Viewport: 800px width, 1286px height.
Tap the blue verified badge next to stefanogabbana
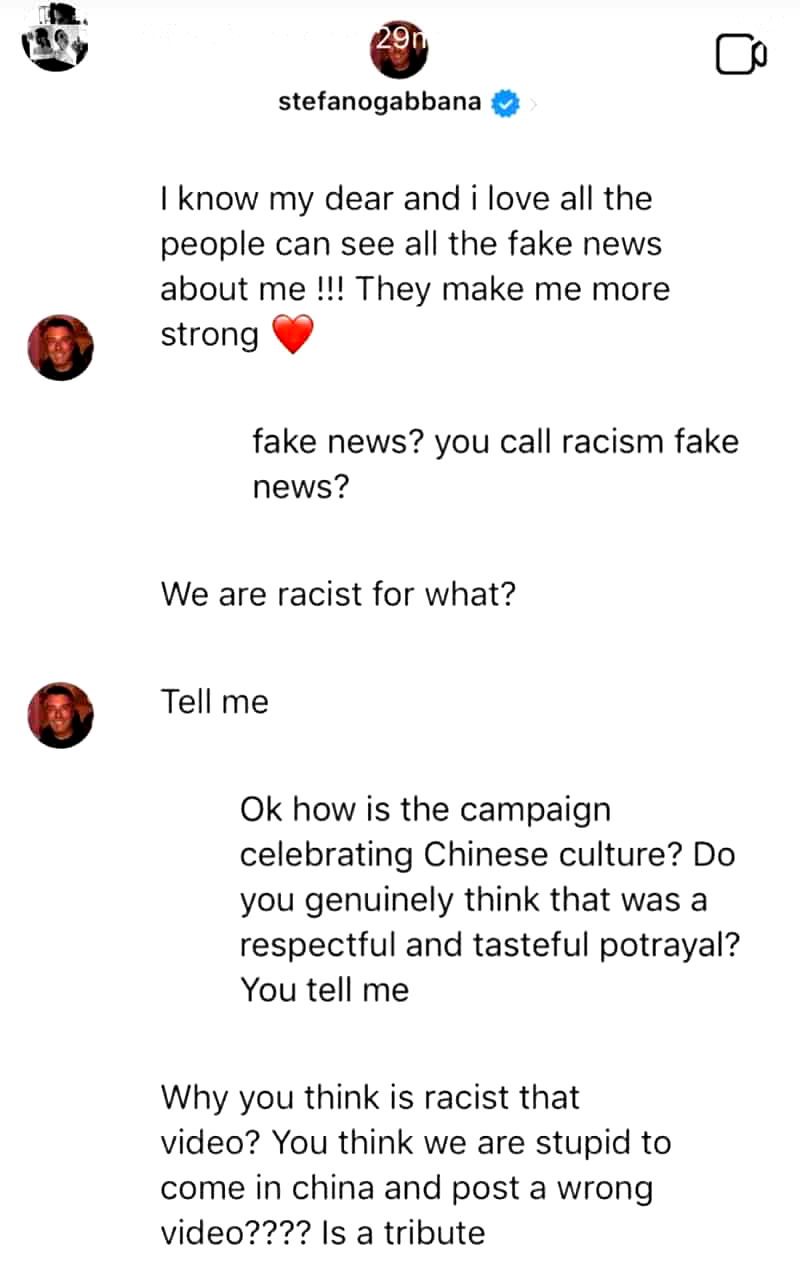[505, 104]
